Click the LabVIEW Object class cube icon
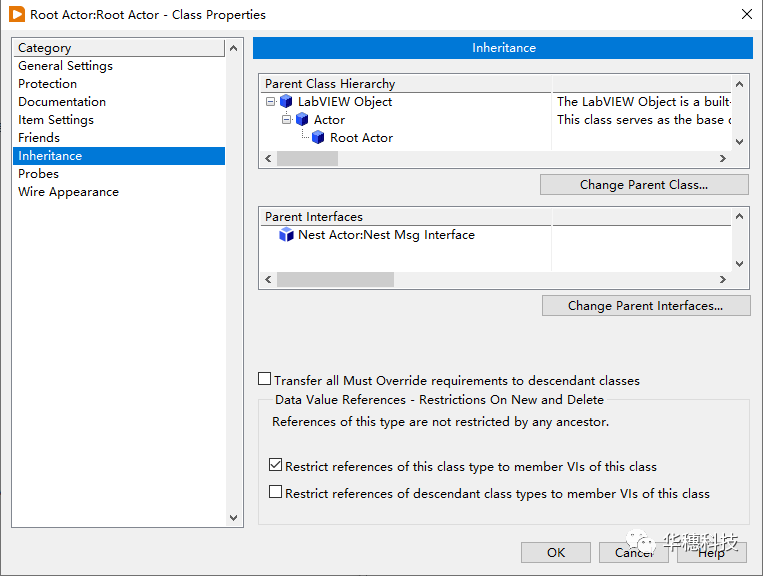This screenshot has width=763, height=576. click(x=286, y=102)
